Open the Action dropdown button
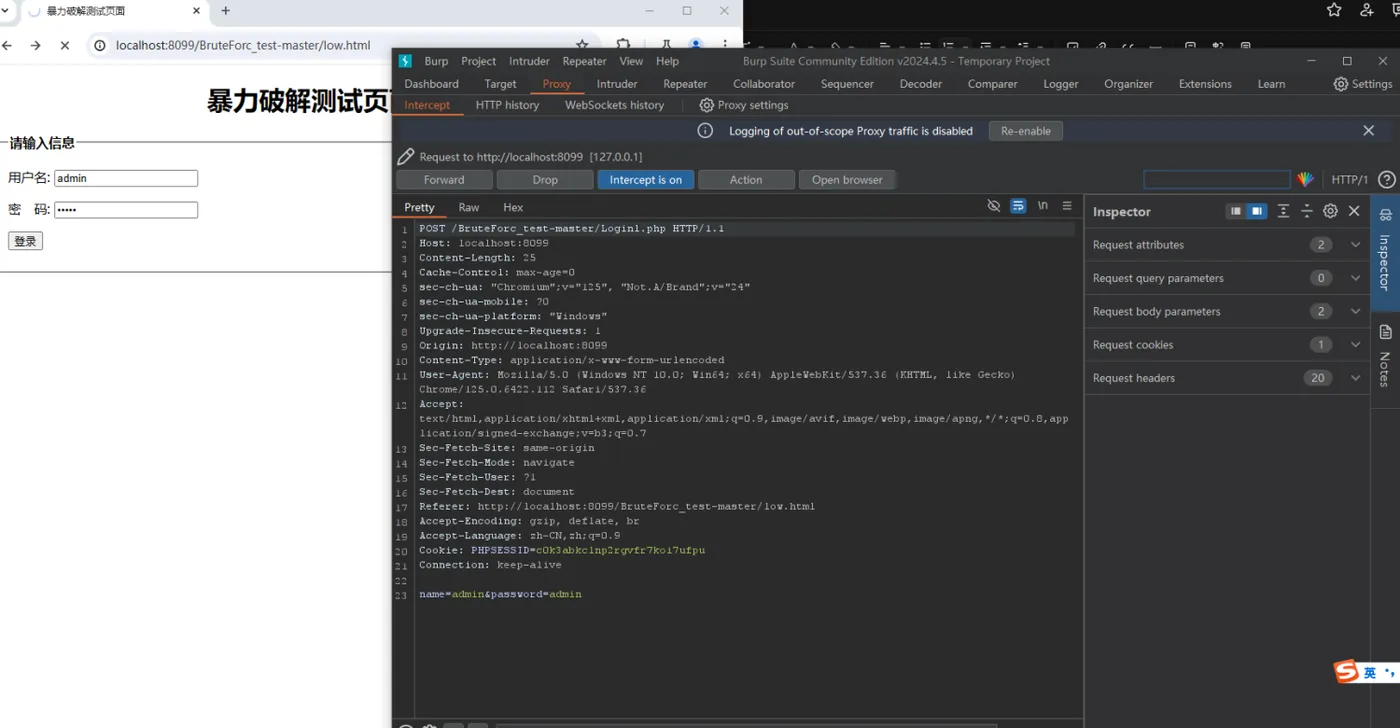Image resolution: width=1400 pixels, height=728 pixels. pyautogui.click(x=746, y=180)
